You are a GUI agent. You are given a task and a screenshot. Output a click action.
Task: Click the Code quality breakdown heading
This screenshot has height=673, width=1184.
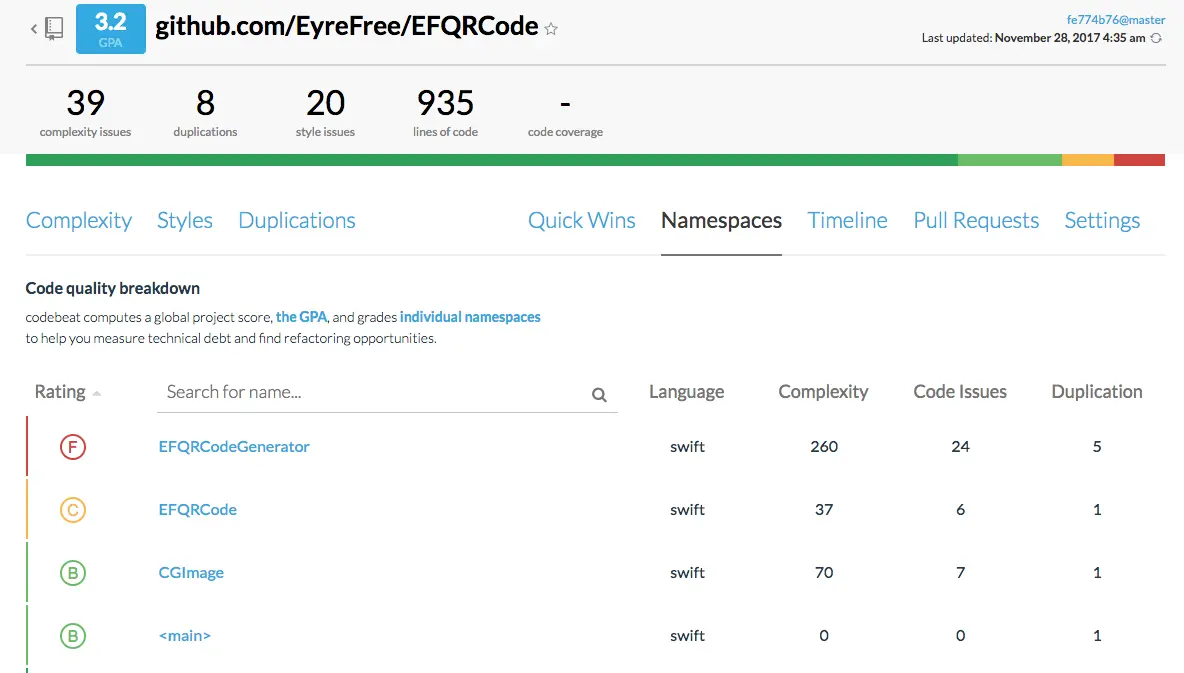coord(113,289)
